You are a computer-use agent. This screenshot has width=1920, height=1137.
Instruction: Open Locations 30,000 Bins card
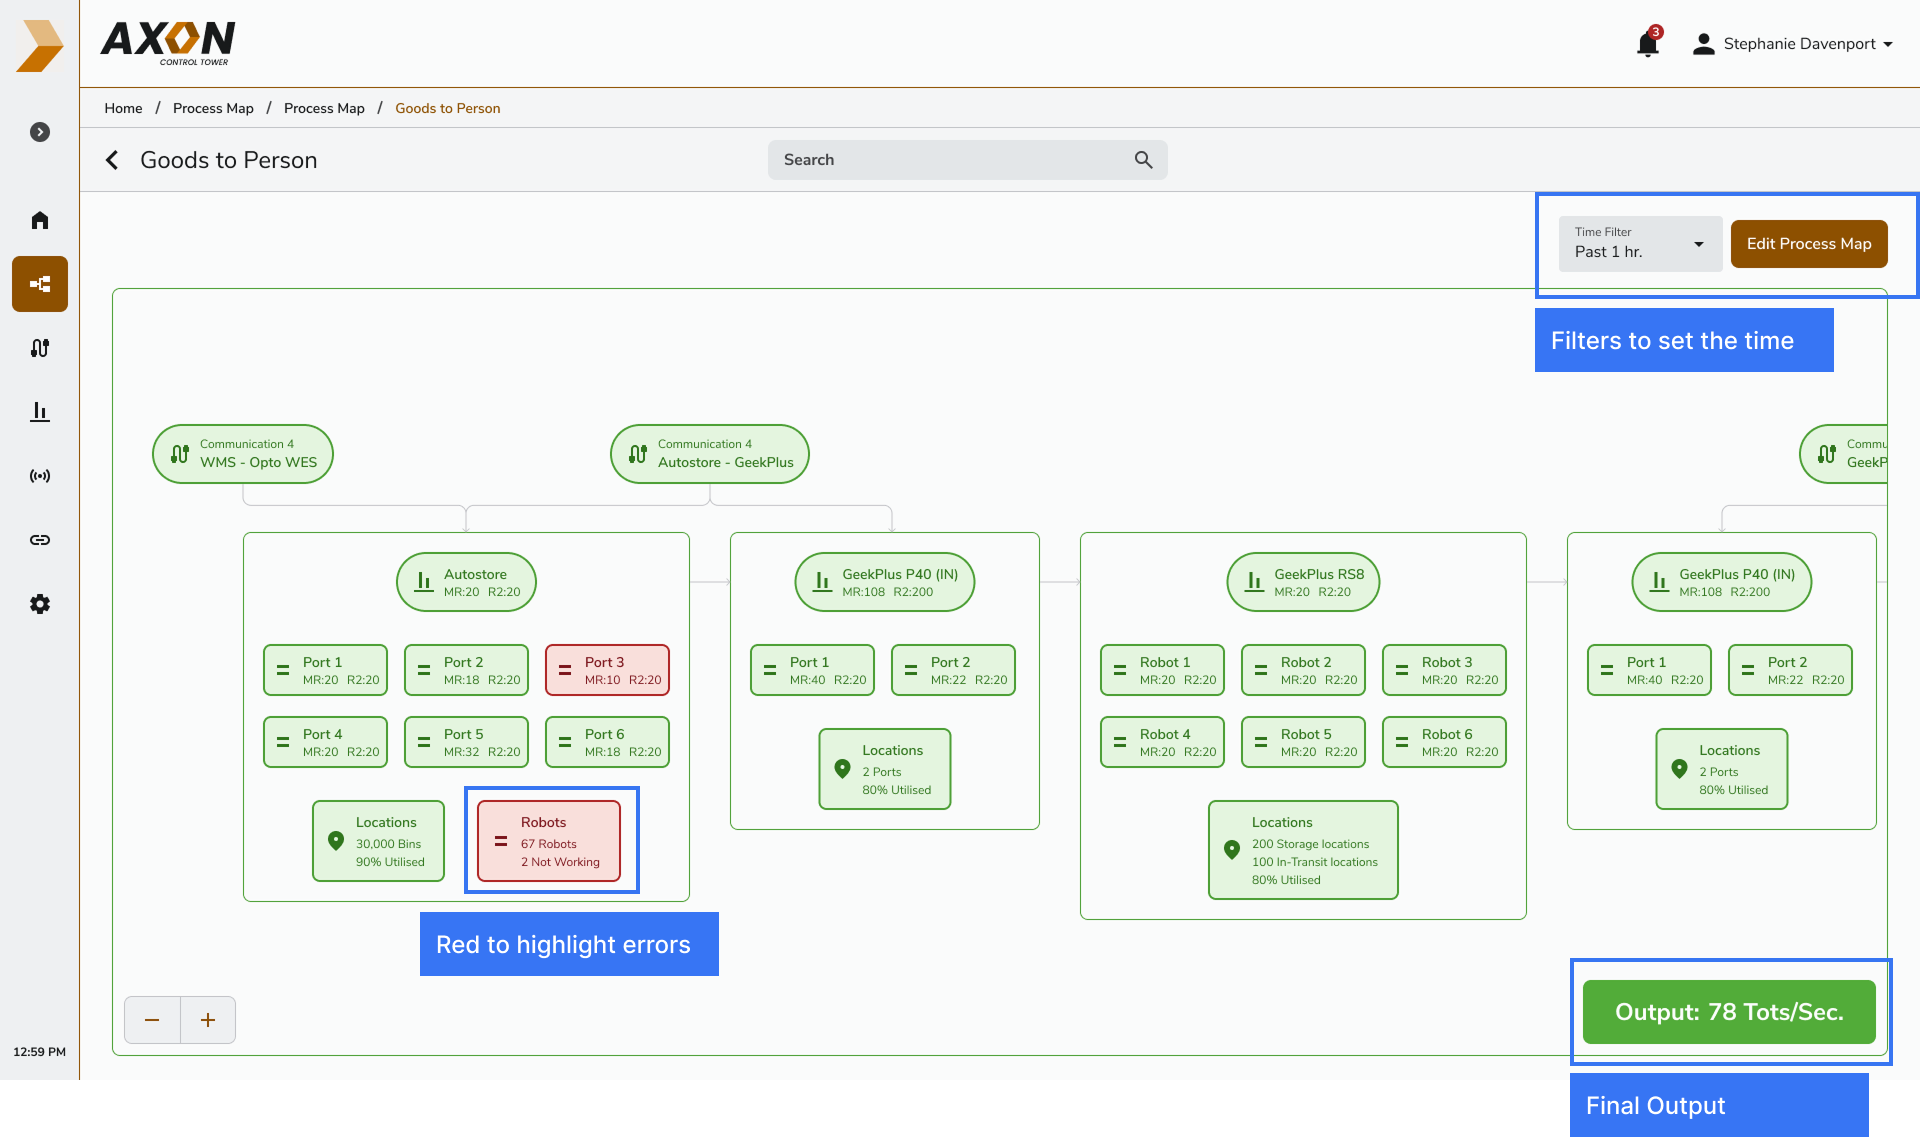click(378, 841)
